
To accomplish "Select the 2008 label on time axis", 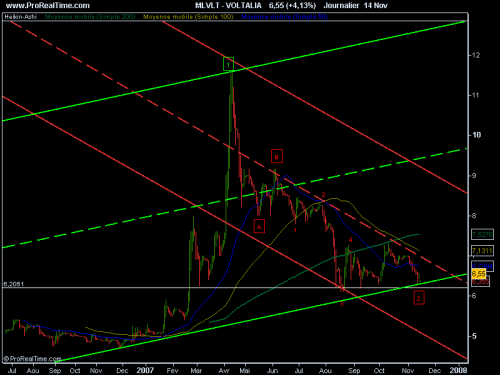I will point(458,370).
